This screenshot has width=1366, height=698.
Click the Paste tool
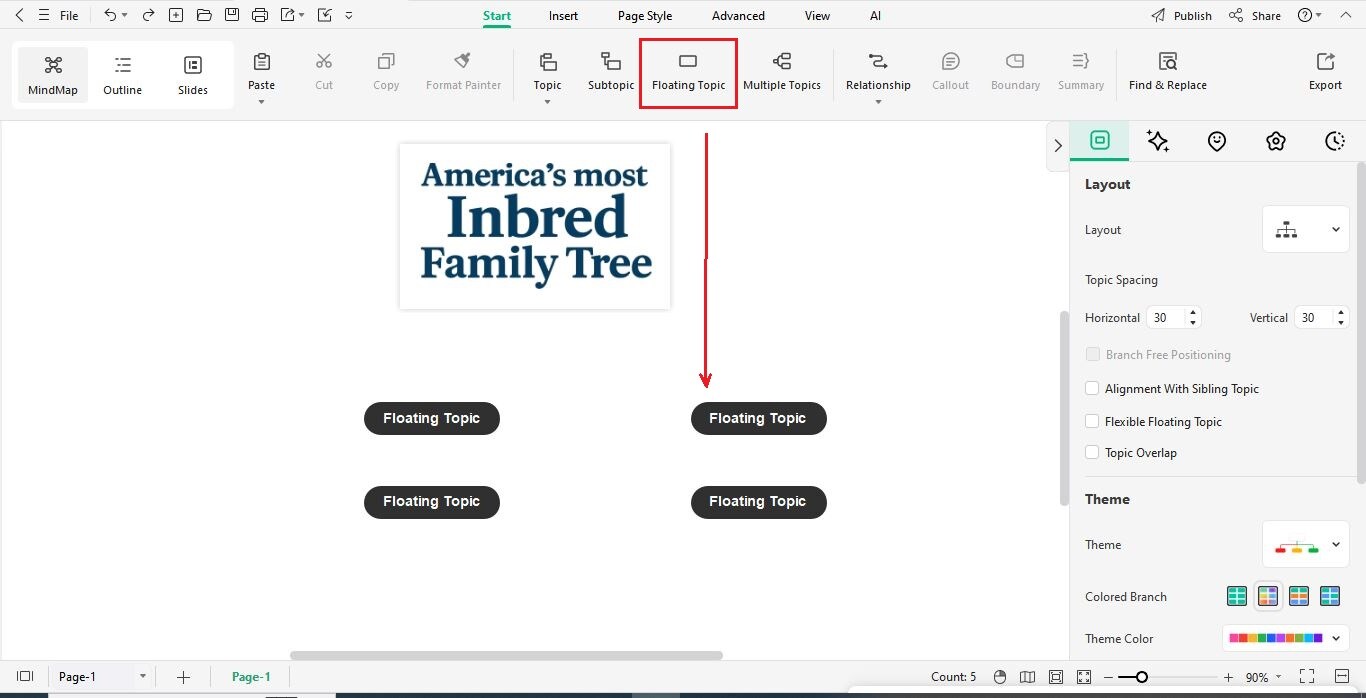pyautogui.click(x=262, y=72)
